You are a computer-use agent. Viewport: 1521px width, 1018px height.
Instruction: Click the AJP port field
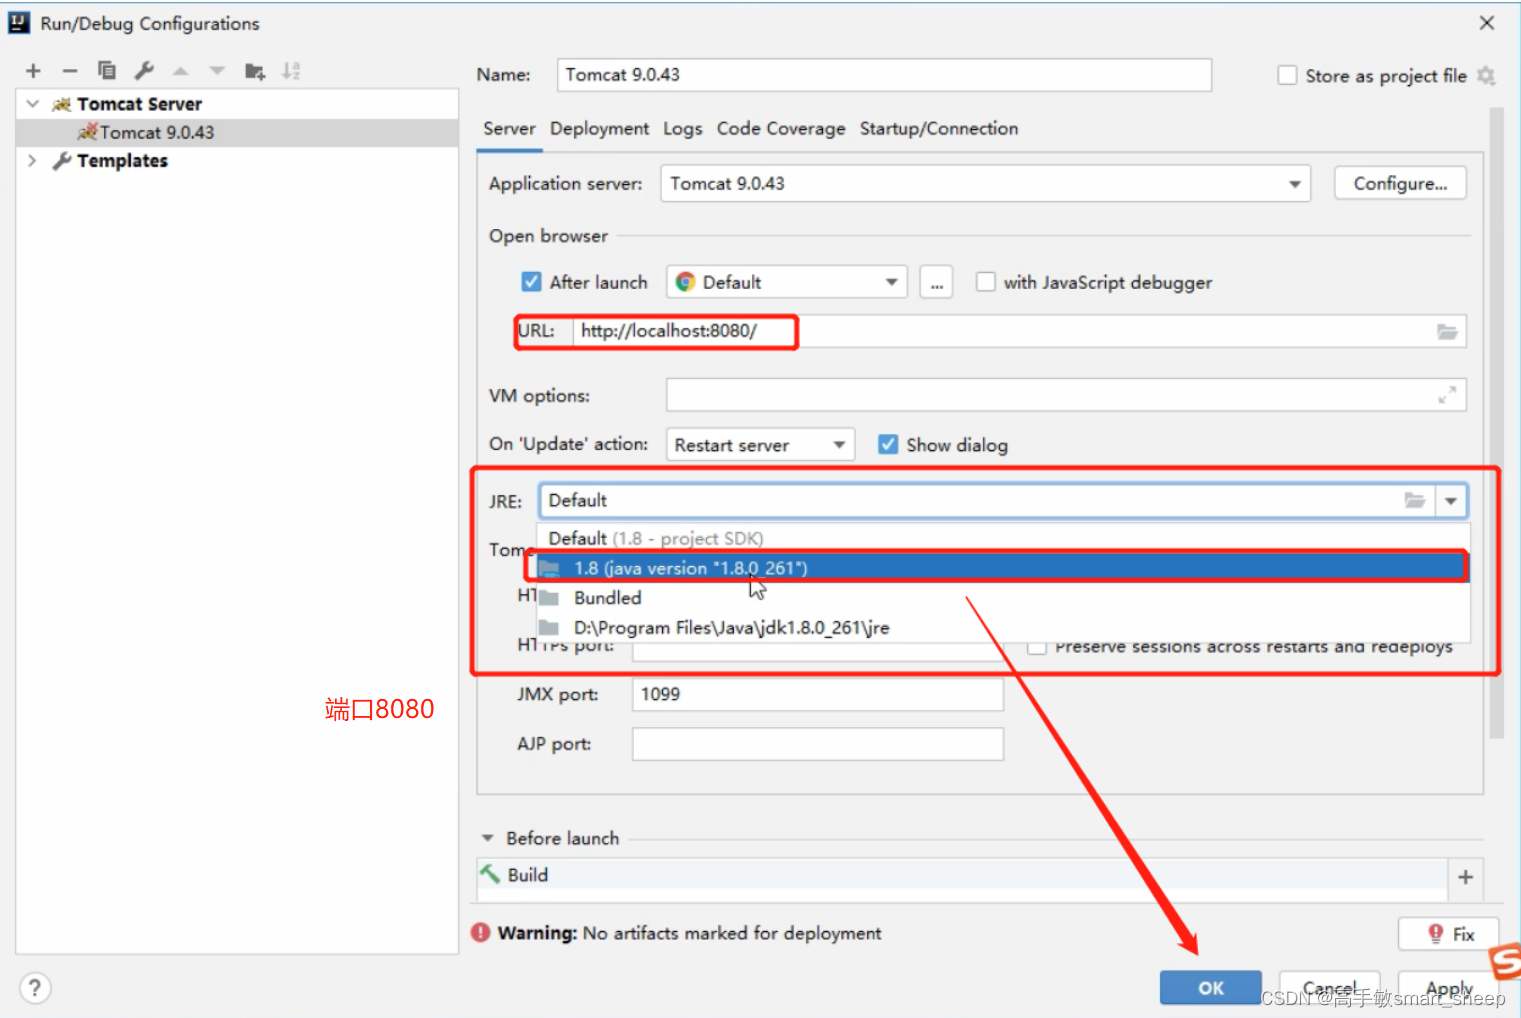point(818,744)
